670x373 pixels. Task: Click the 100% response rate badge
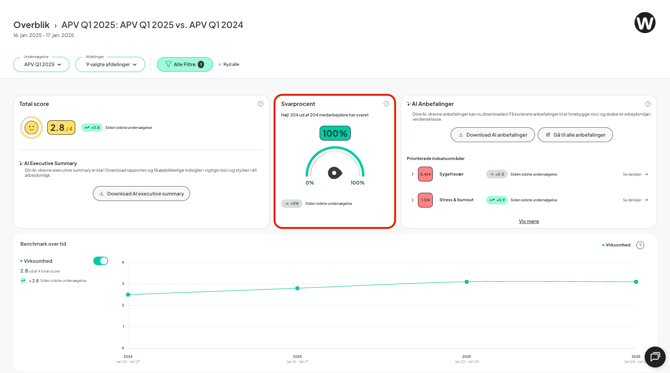335,133
